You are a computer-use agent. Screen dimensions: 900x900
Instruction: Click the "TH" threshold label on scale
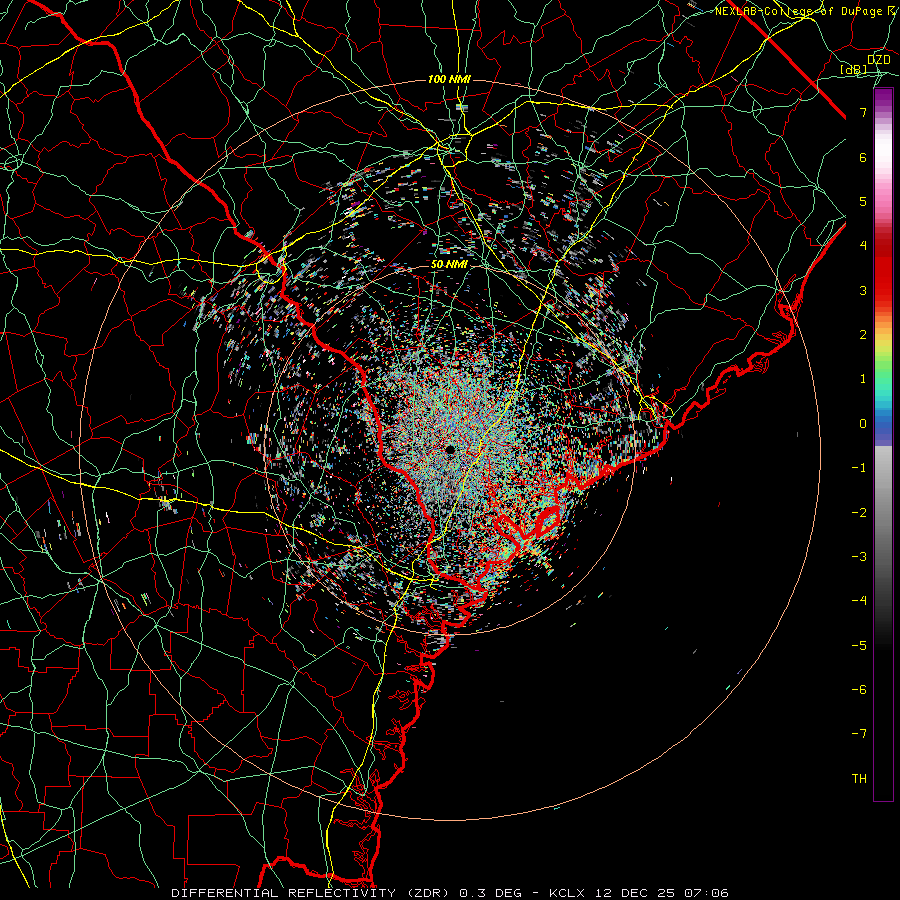pos(859,778)
